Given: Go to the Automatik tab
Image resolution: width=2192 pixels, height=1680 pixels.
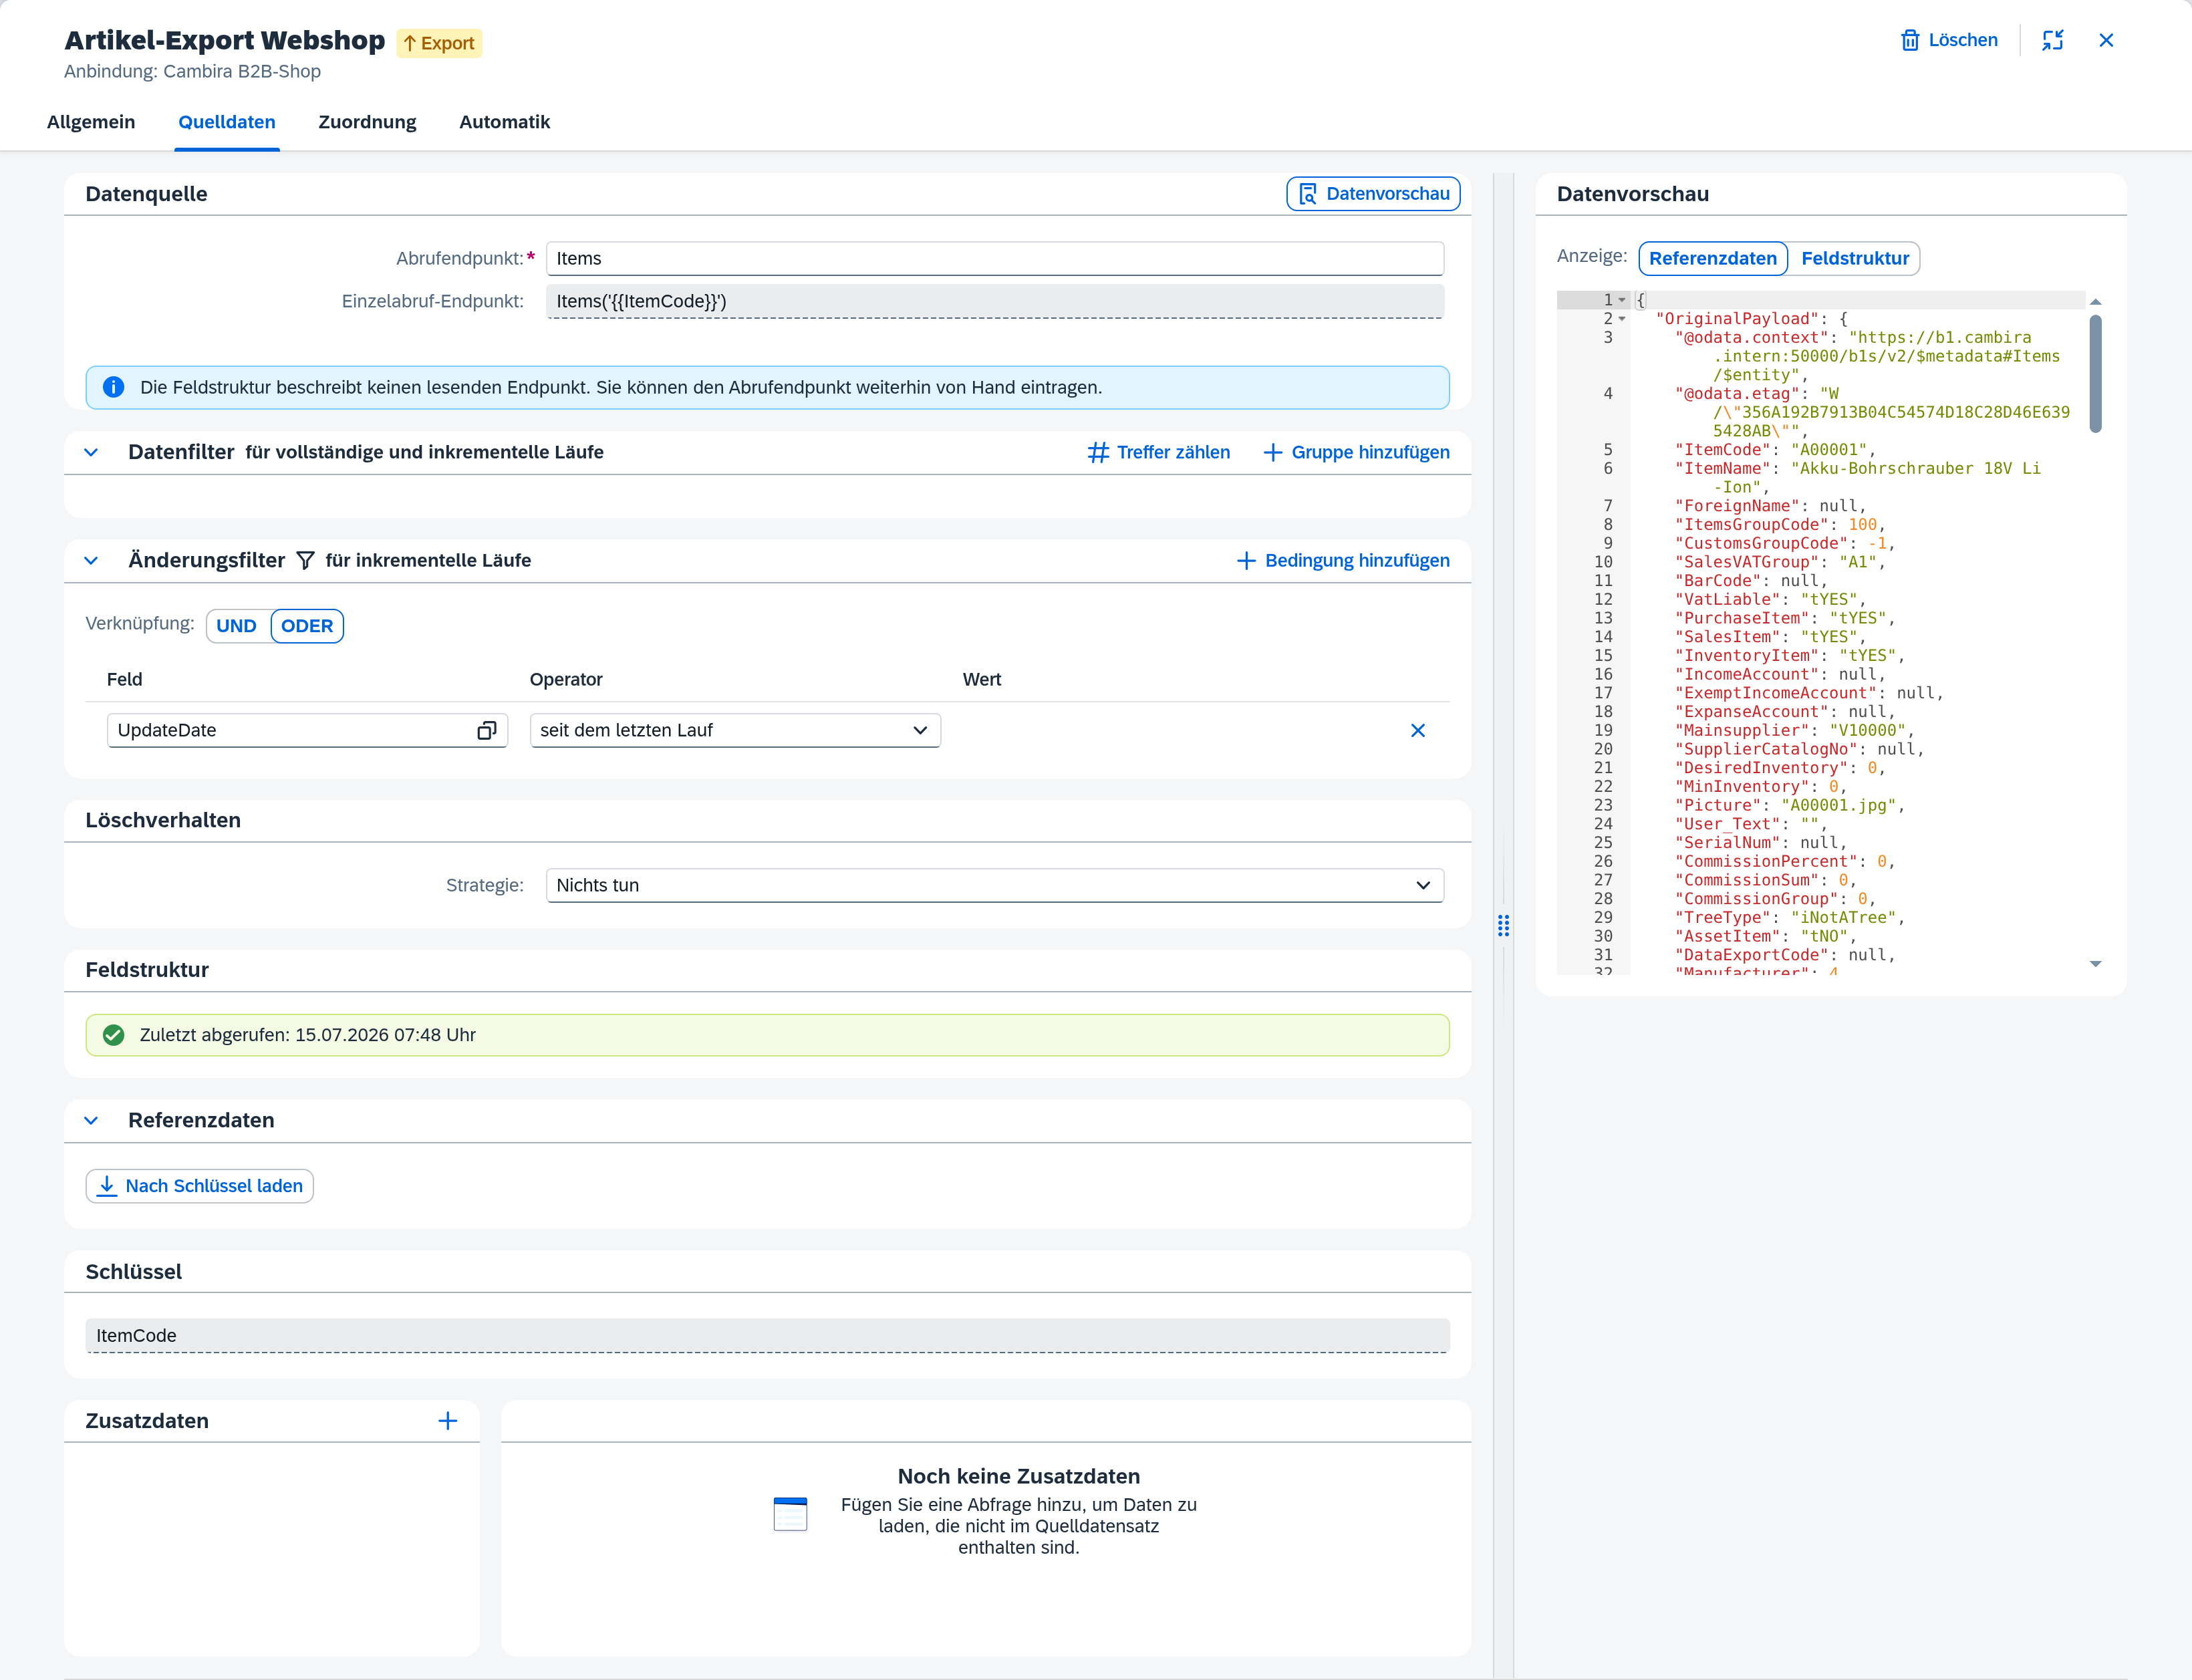Looking at the screenshot, I should pos(504,122).
